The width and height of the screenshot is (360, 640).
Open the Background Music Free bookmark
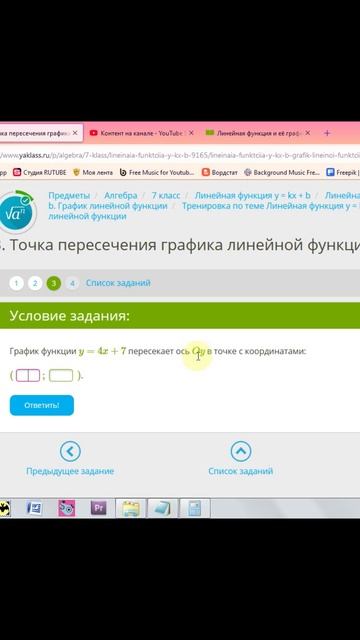[x=282, y=173]
